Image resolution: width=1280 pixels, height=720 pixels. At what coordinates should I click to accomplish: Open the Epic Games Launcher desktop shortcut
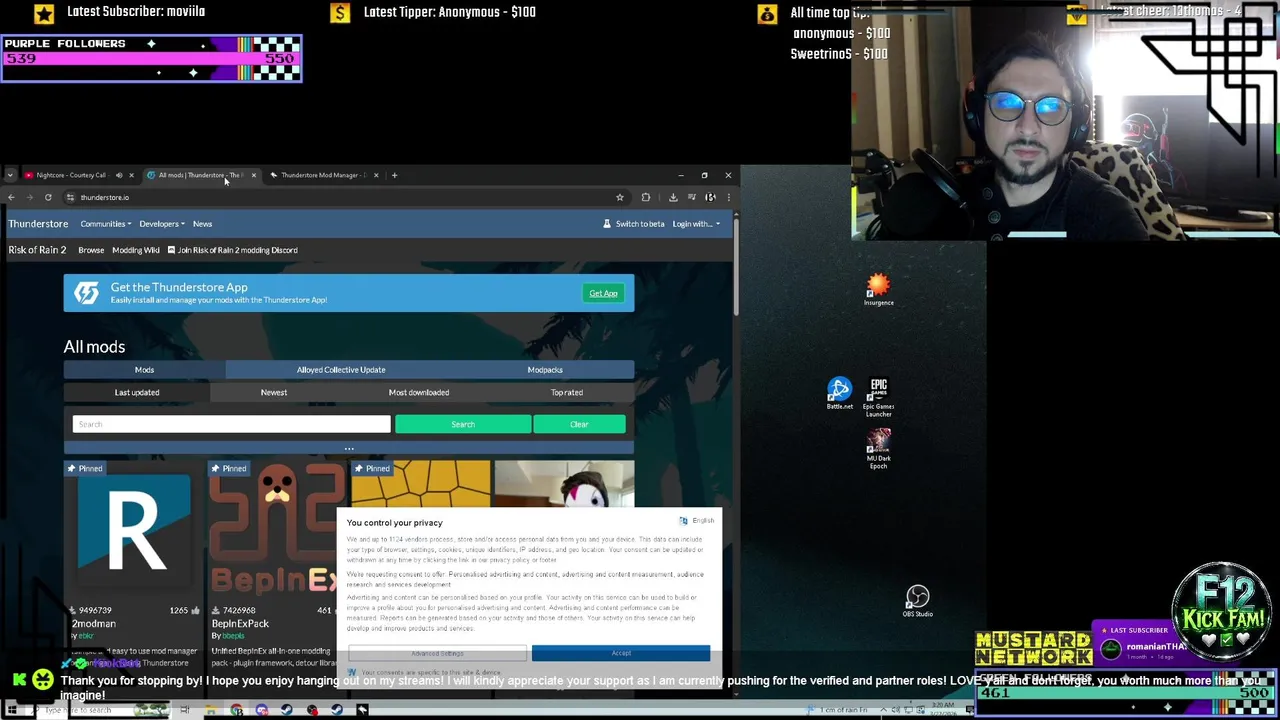tap(878, 397)
